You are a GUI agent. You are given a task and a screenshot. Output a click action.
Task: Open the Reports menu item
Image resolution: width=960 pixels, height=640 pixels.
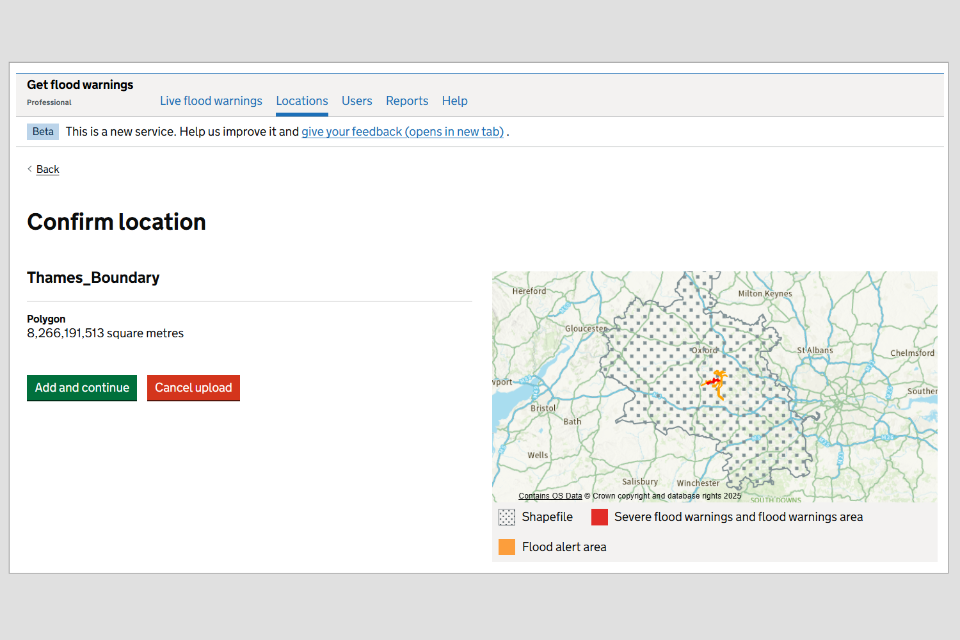click(x=407, y=101)
